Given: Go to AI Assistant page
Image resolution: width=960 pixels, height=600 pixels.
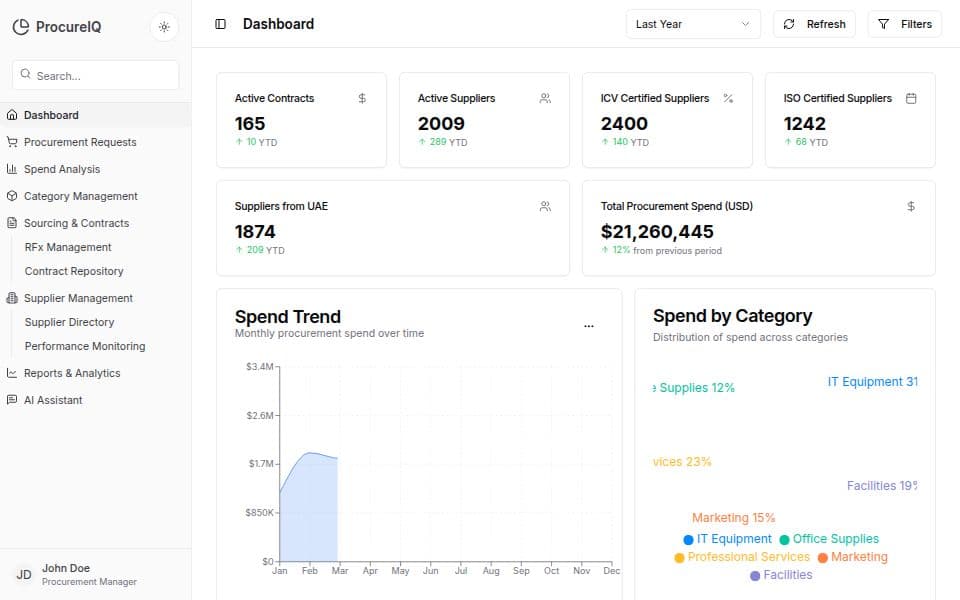Looking at the screenshot, I should [53, 400].
